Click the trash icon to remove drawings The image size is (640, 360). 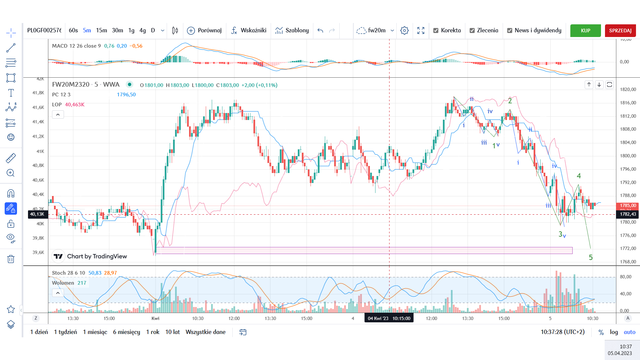(x=11, y=259)
